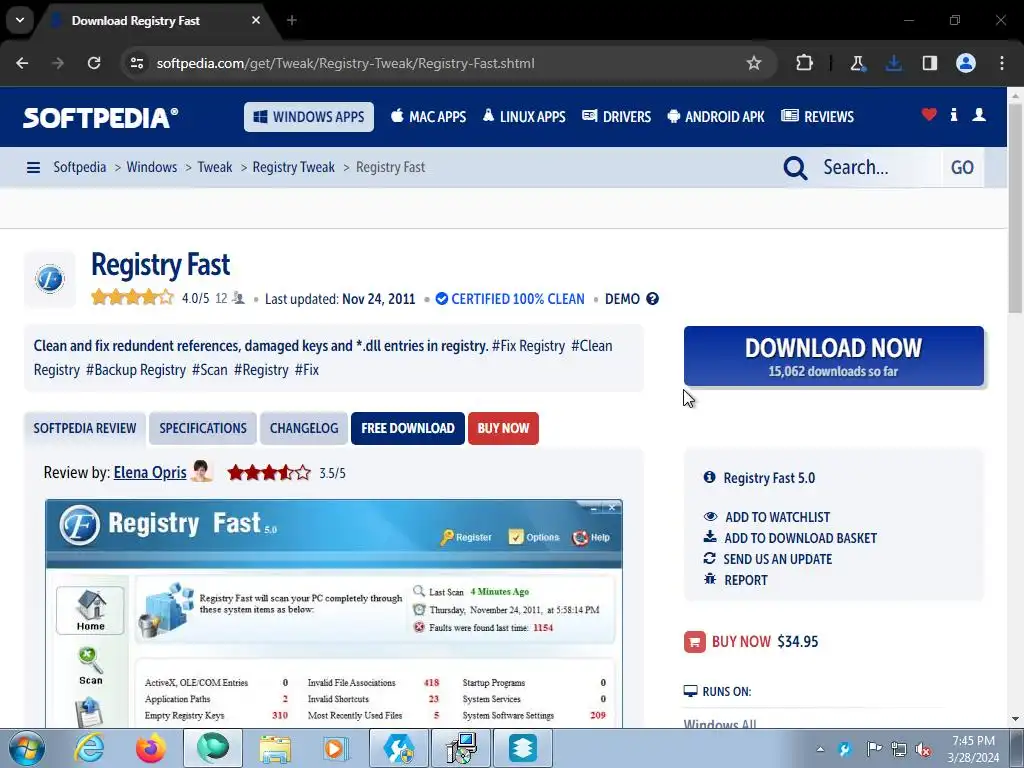This screenshot has width=1024, height=768.
Task: Focus the Search input field
Action: coord(878,168)
